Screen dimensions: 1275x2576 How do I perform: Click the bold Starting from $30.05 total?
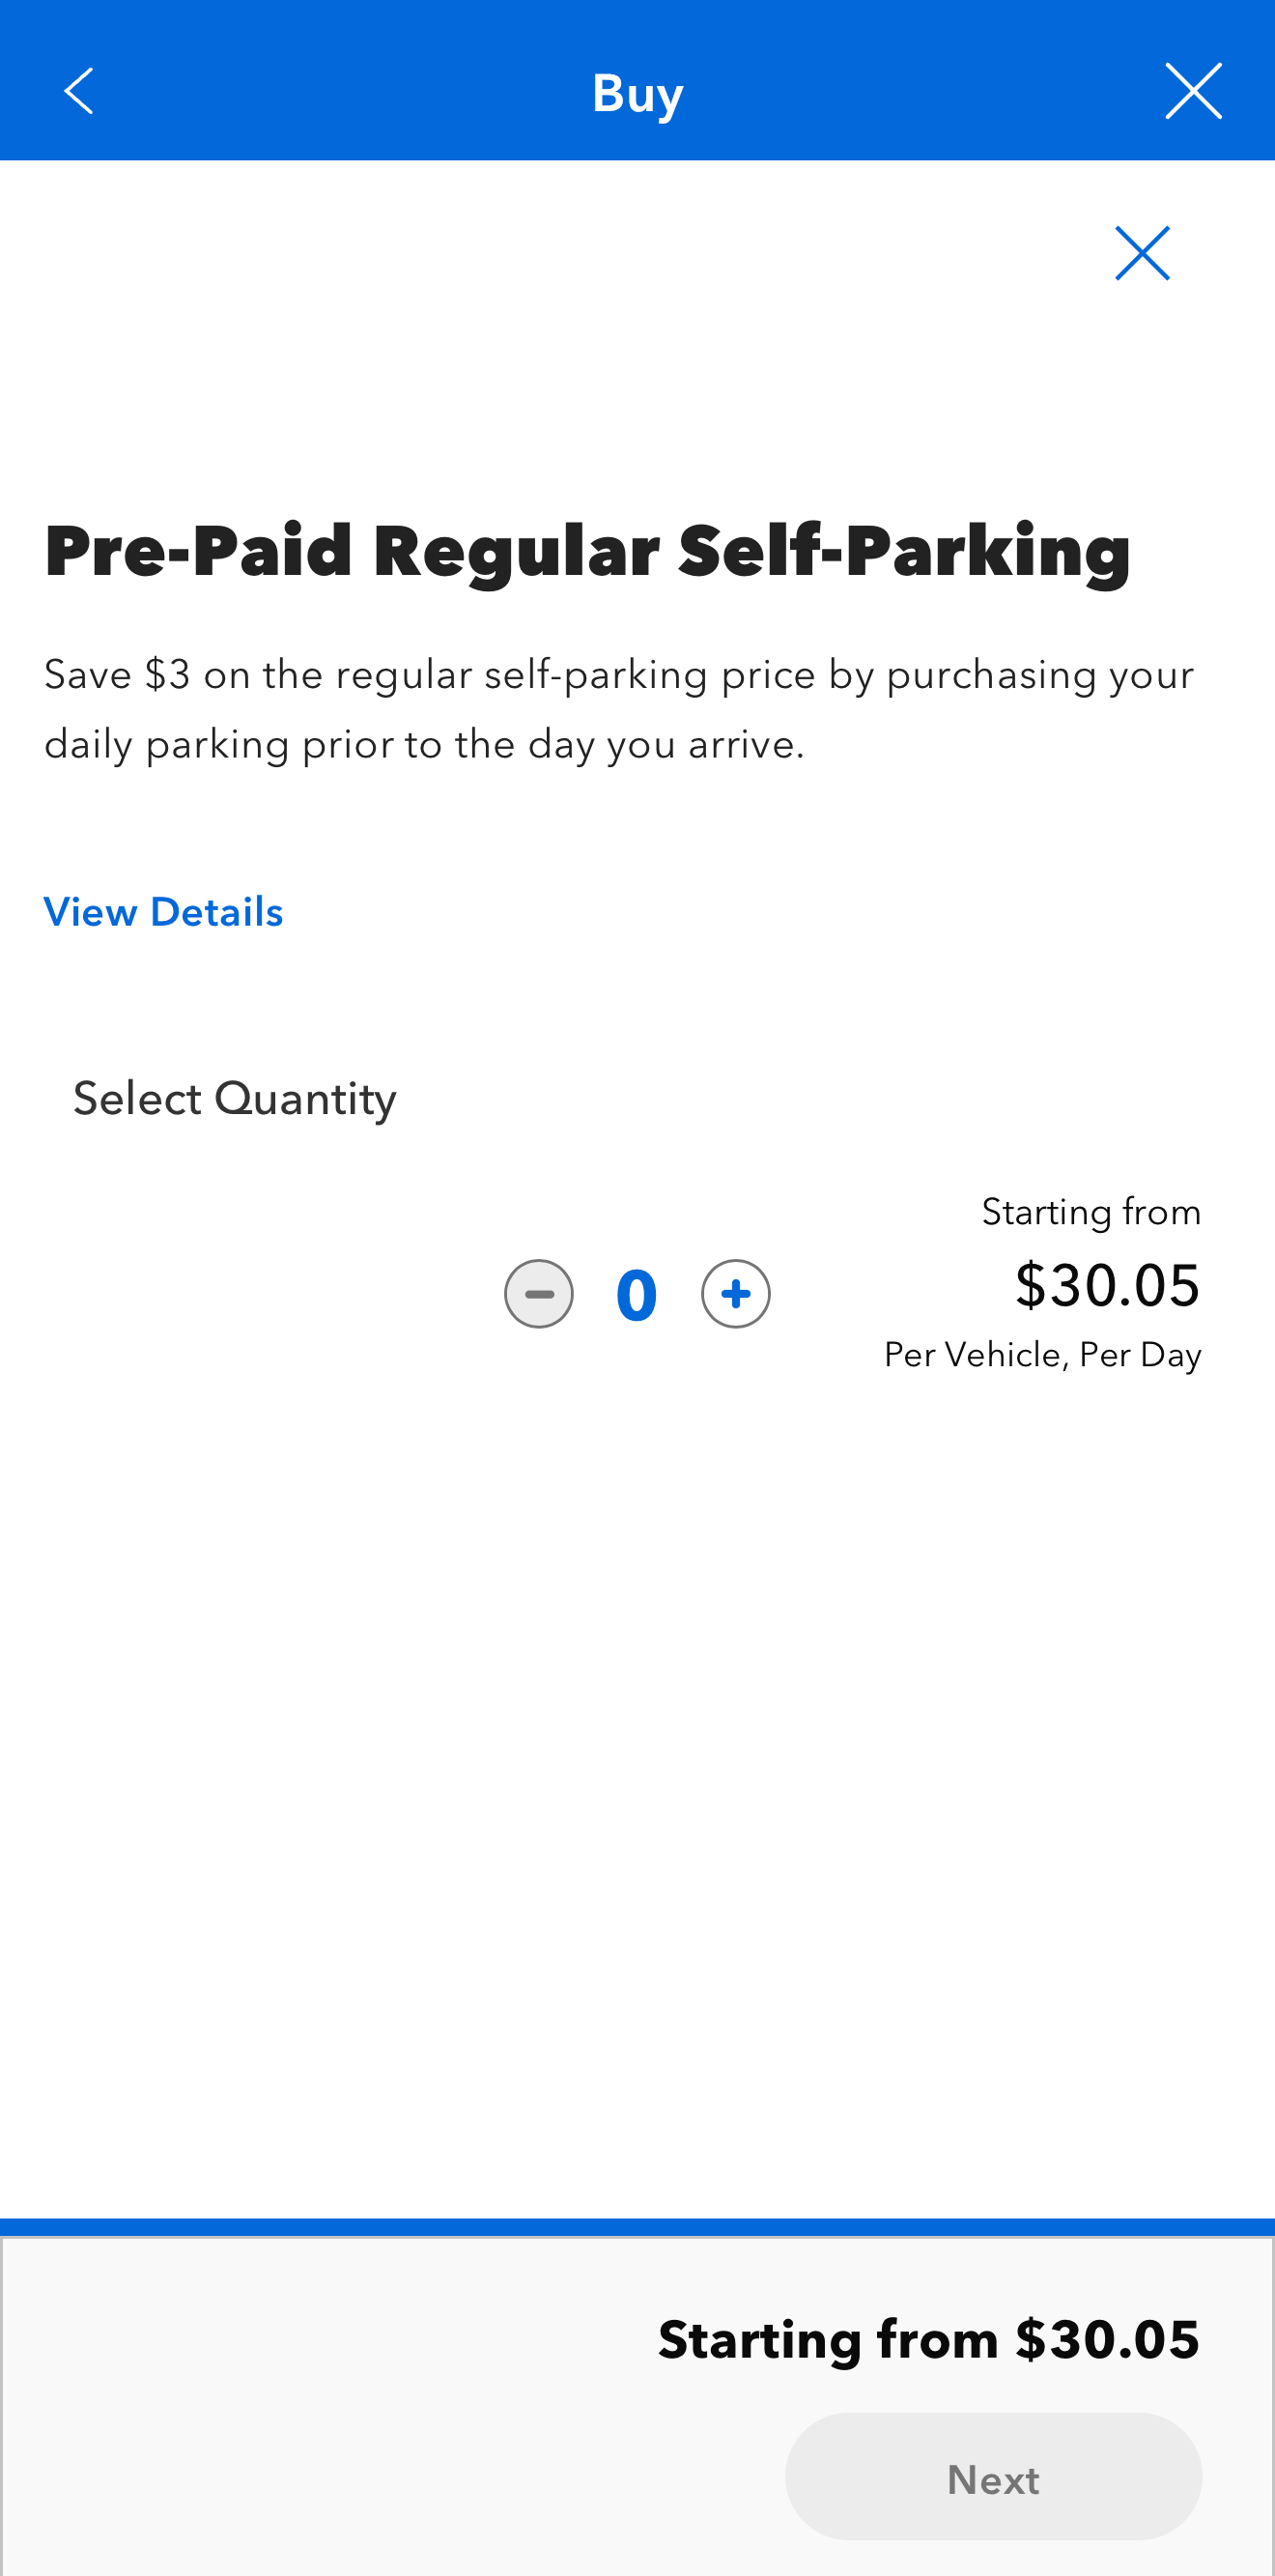928,2340
